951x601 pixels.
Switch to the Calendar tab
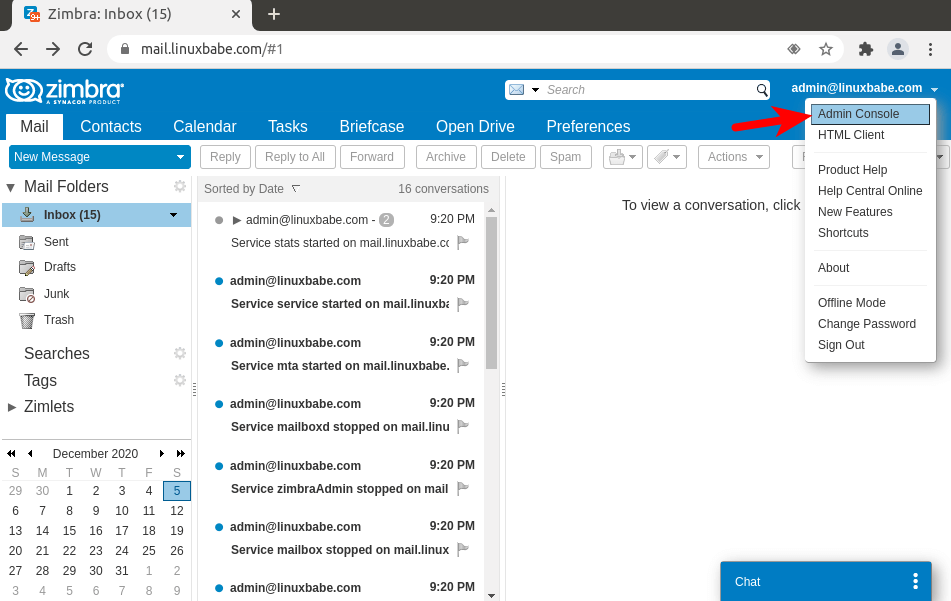204,126
